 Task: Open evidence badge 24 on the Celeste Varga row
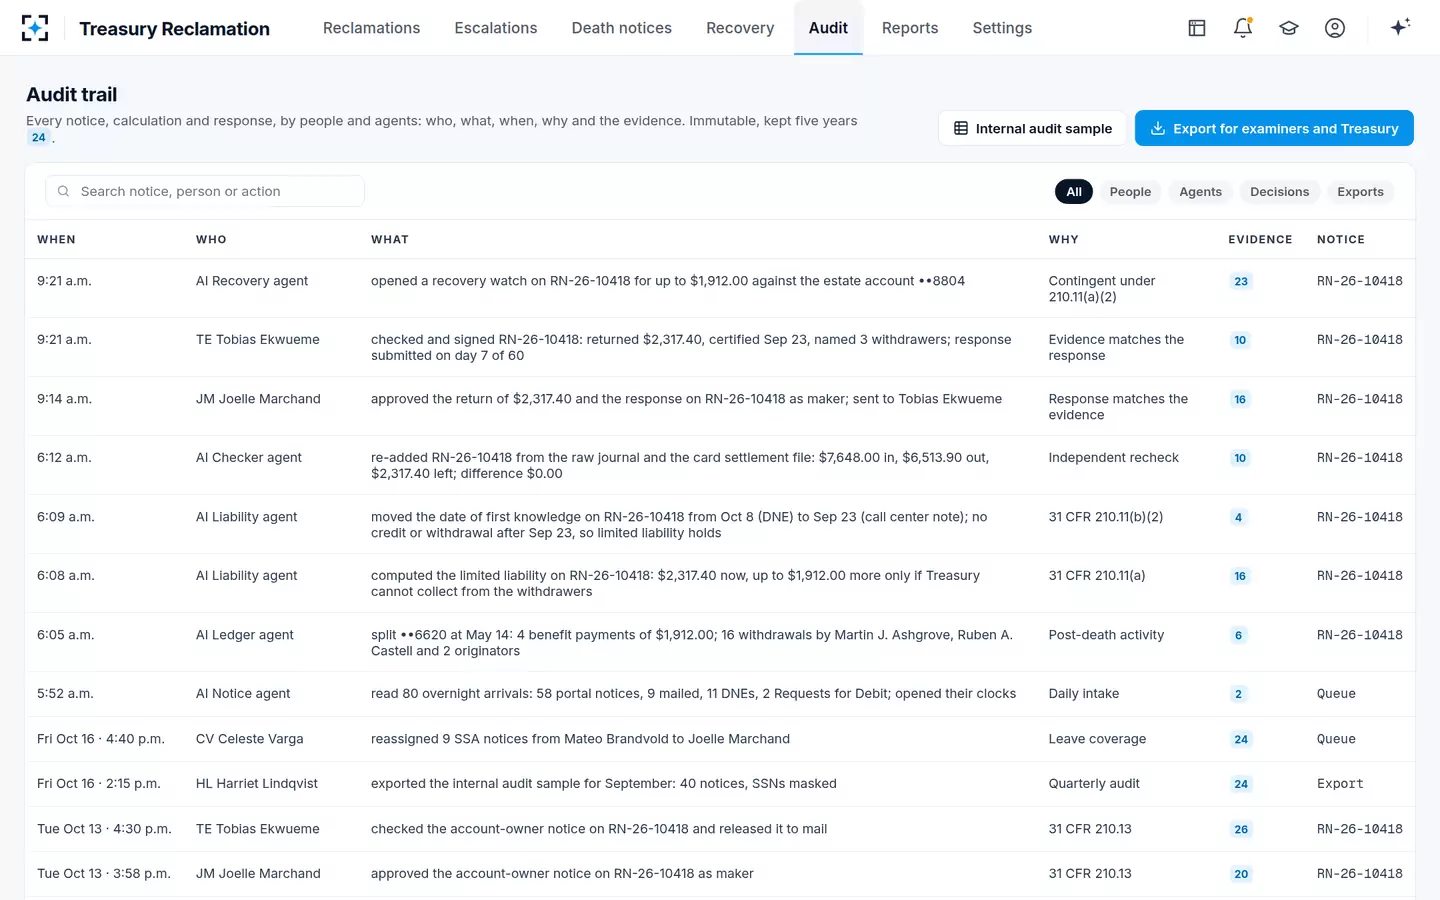(x=1241, y=740)
